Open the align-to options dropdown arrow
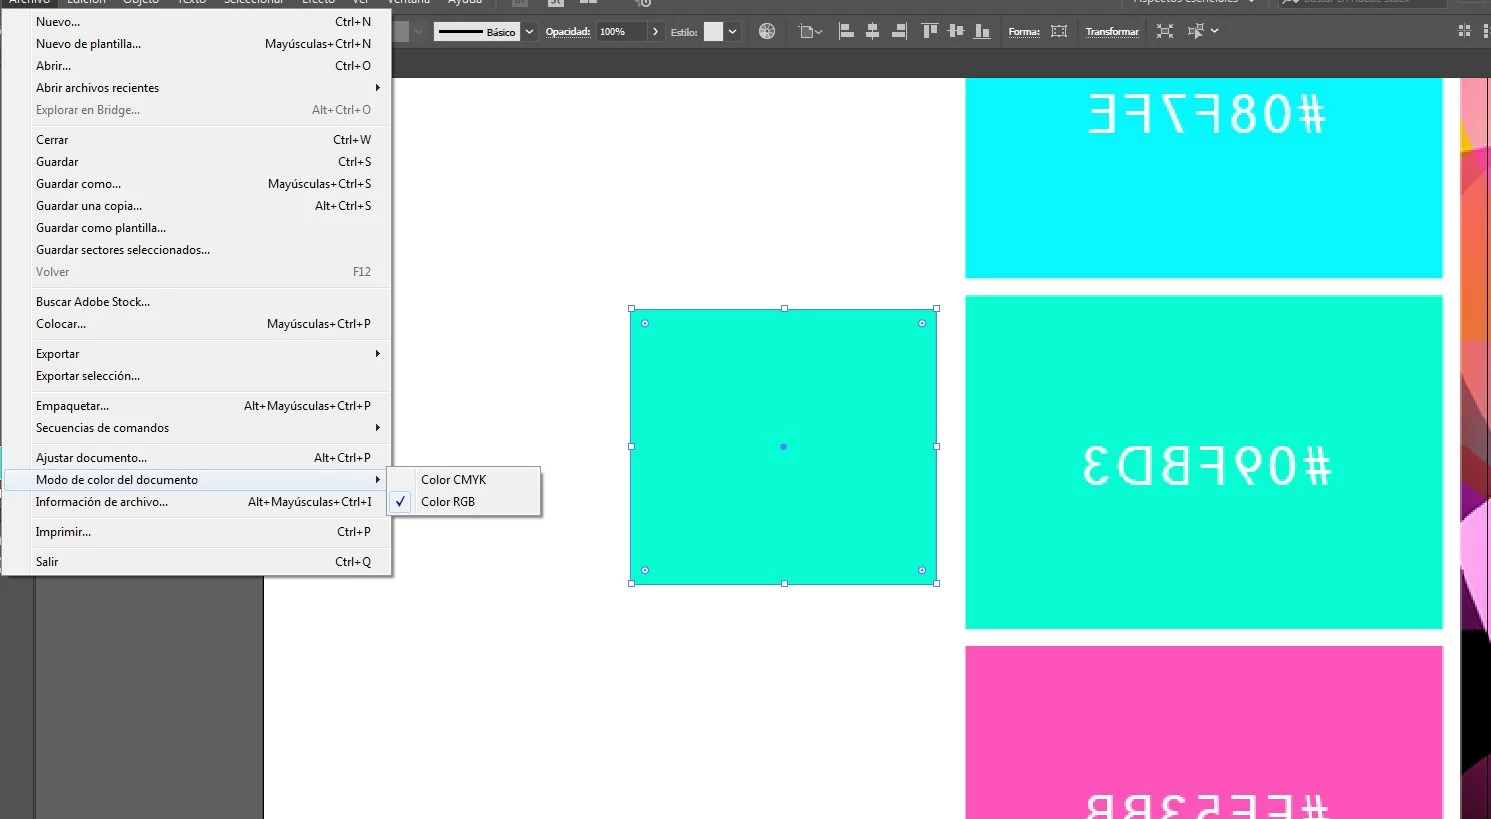Screen dimensions: 1491x819 [x=819, y=32]
